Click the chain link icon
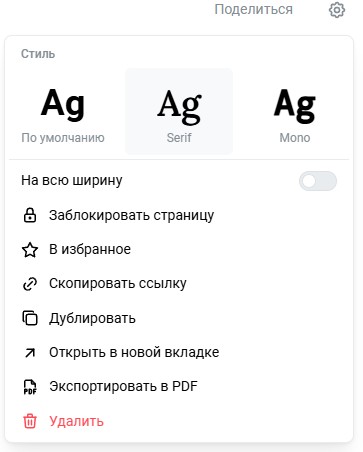This screenshot has width=363, height=452. pos(30,284)
